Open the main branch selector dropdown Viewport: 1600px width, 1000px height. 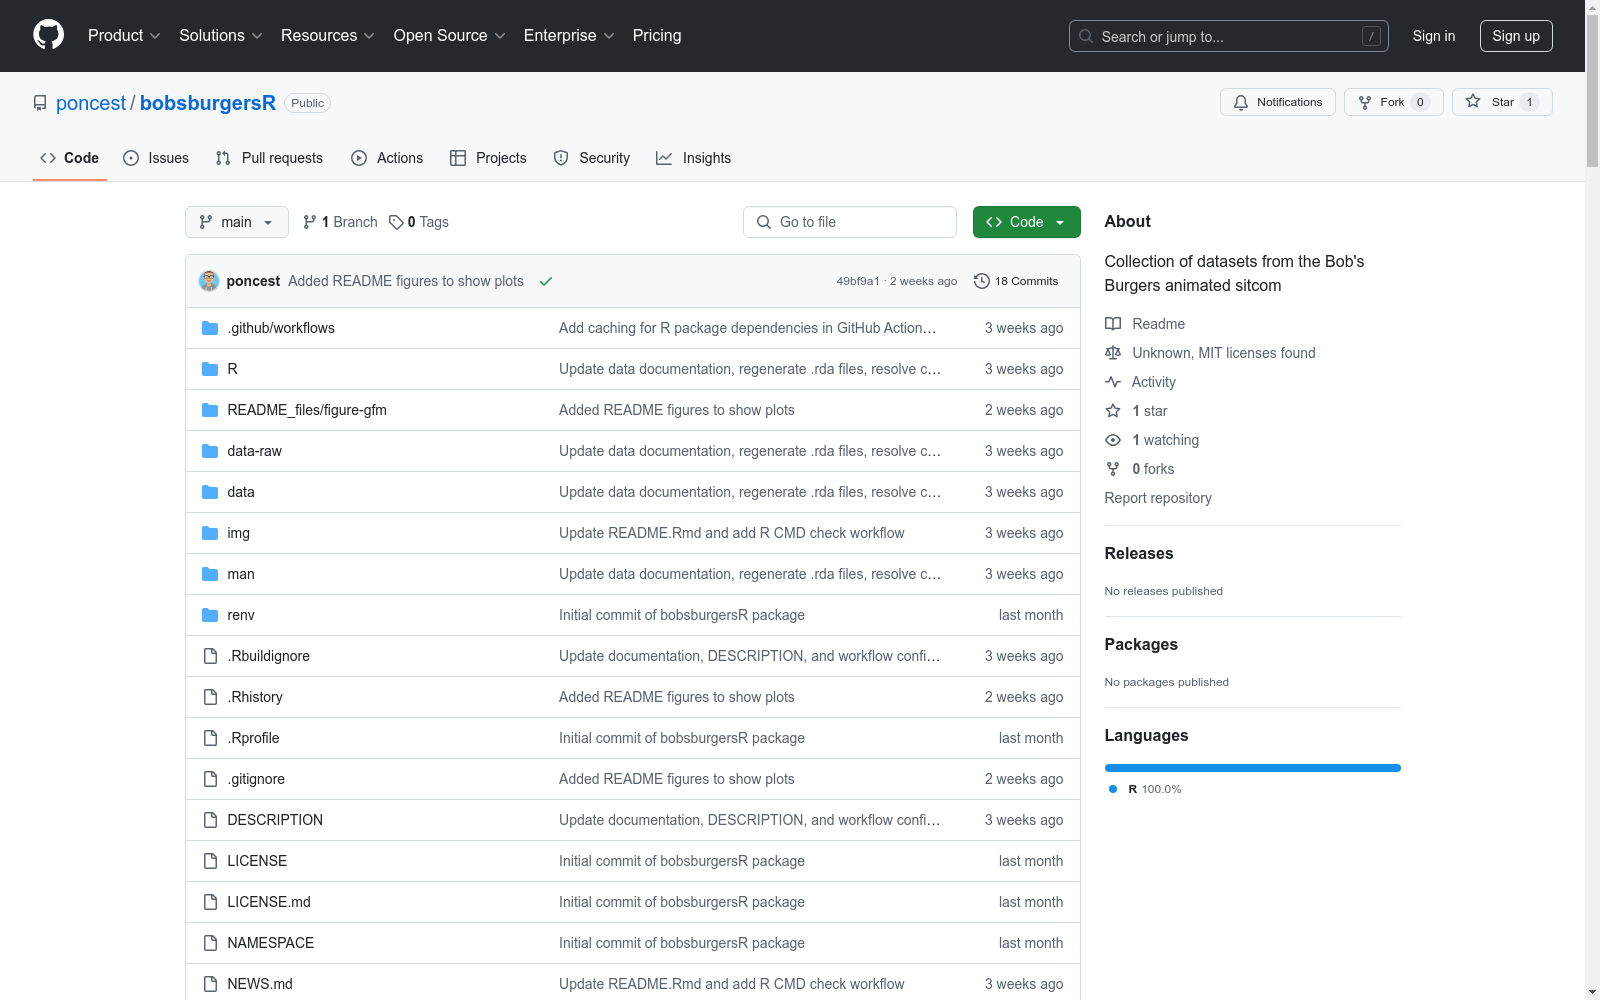237,222
